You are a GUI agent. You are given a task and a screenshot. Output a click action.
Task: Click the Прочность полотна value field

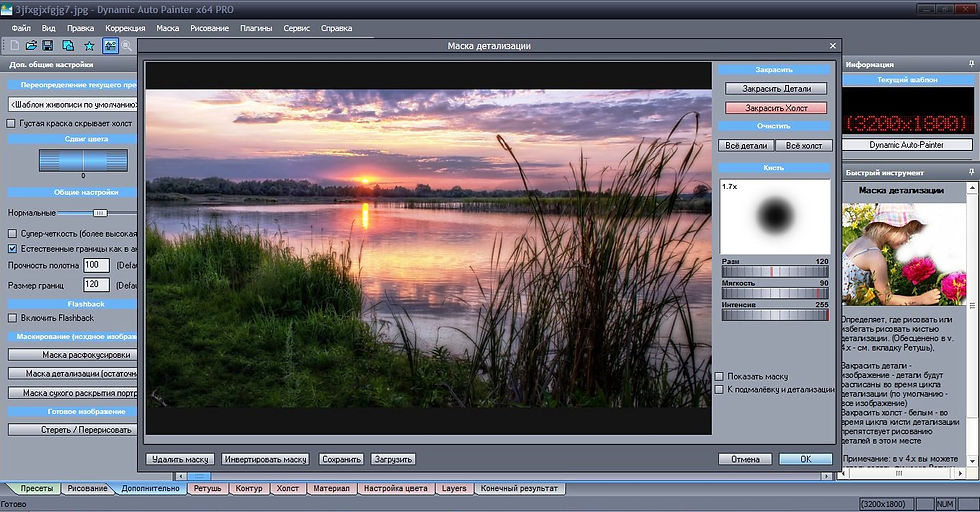96,265
